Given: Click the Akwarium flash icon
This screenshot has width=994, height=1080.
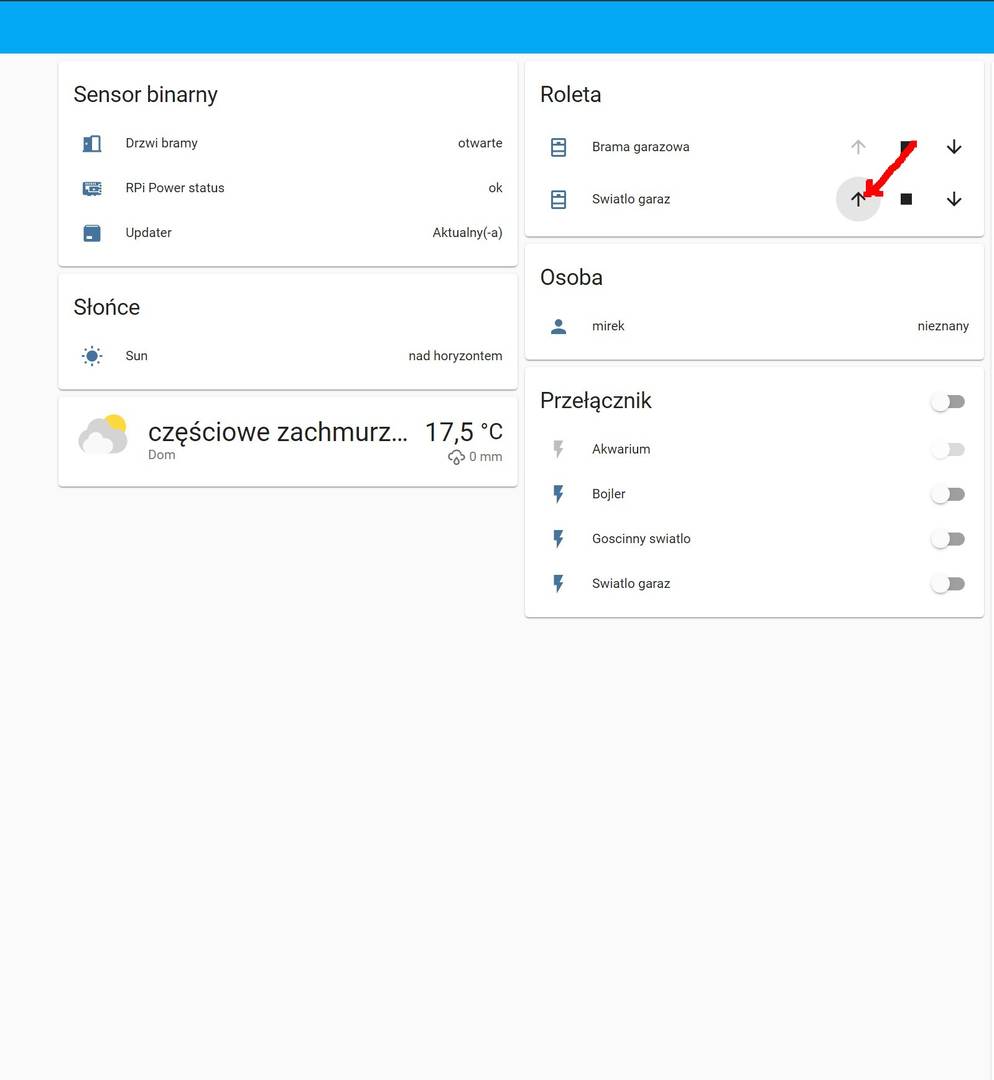Looking at the screenshot, I should (x=559, y=449).
